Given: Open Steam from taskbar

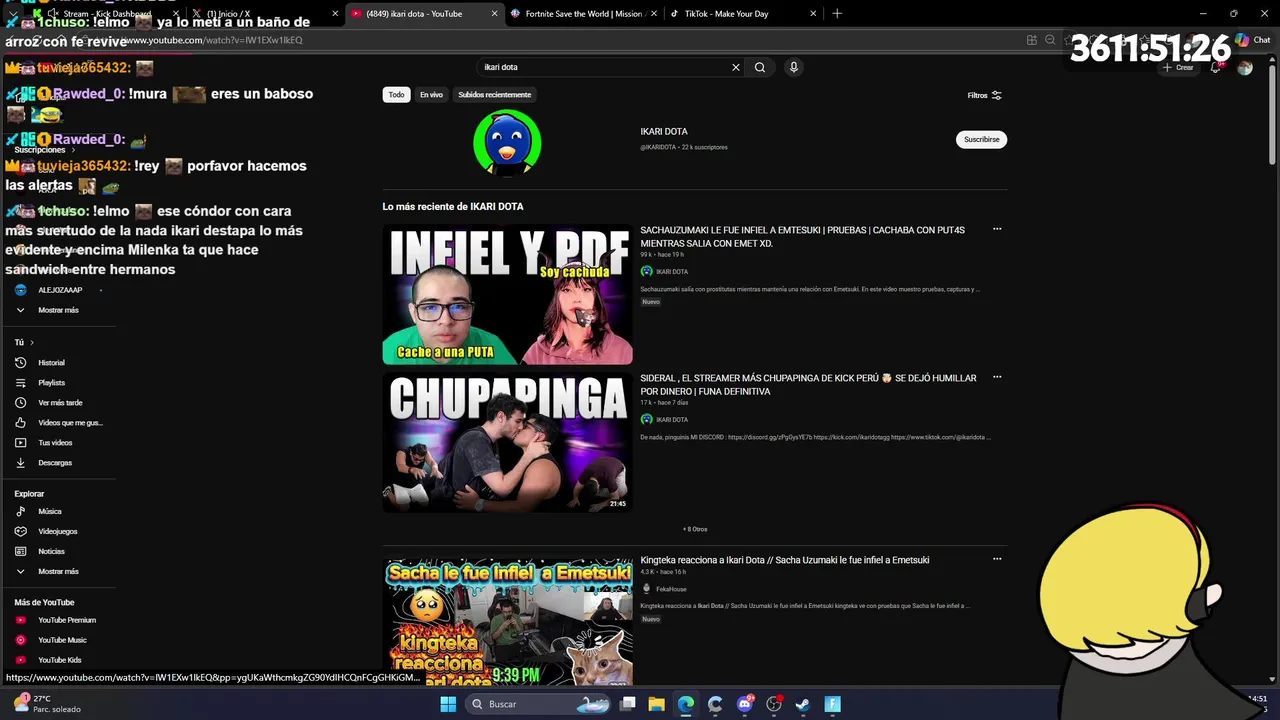Looking at the screenshot, I should 803,704.
